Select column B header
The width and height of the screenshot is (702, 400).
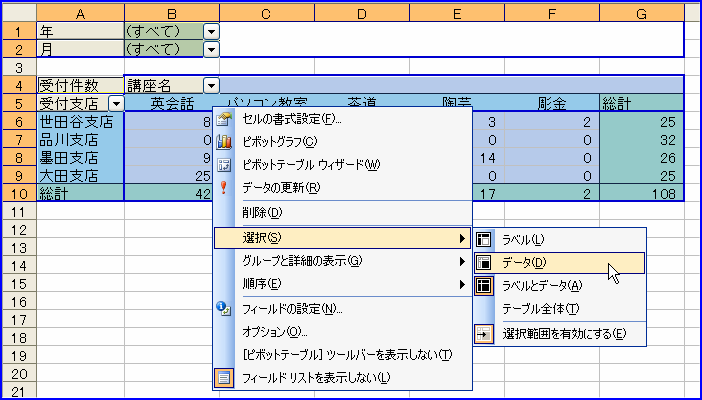(x=172, y=13)
